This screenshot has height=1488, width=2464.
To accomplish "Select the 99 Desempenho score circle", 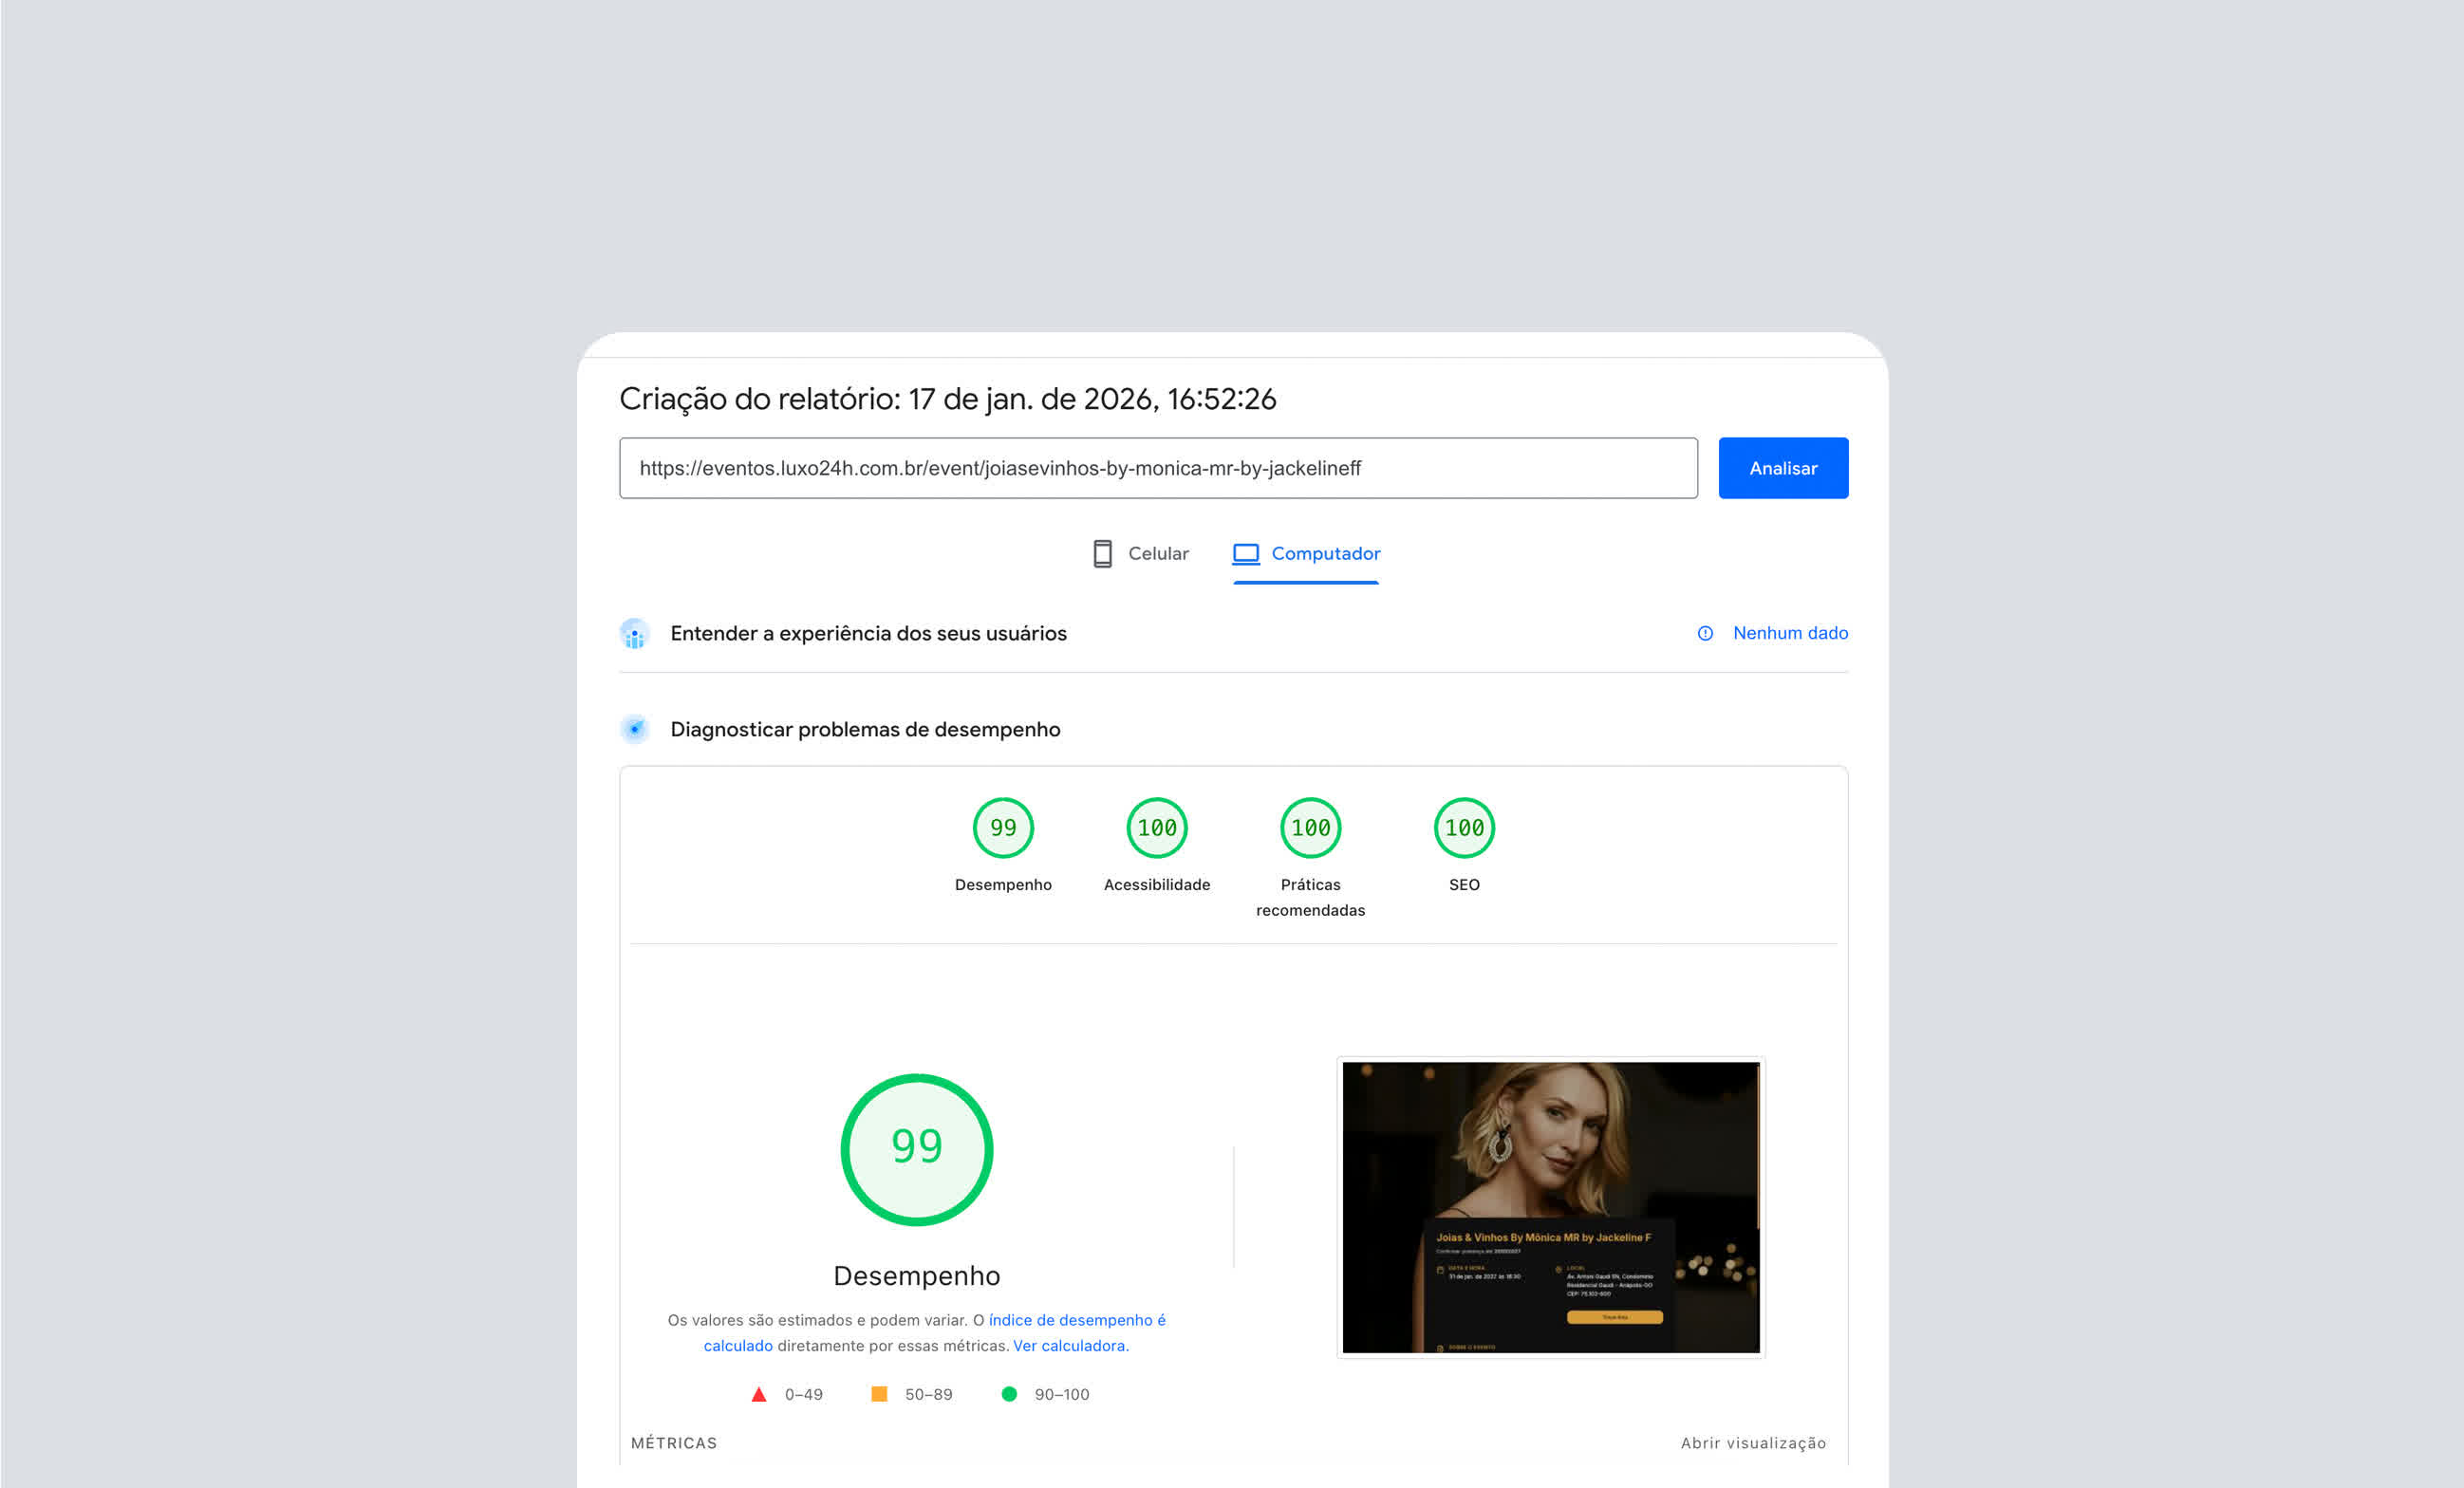I will click(x=1003, y=827).
